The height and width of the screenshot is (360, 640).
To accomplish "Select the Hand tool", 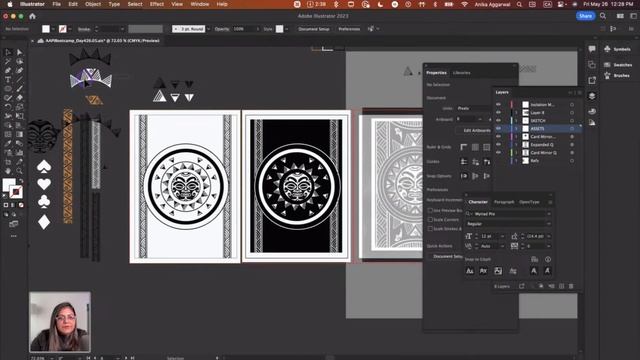I will (8, 171).
